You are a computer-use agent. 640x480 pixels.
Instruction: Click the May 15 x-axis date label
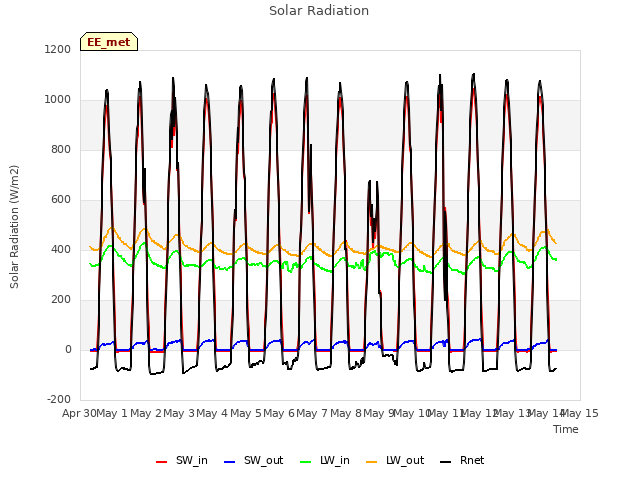pyautogui.click(x=580, y=413)
